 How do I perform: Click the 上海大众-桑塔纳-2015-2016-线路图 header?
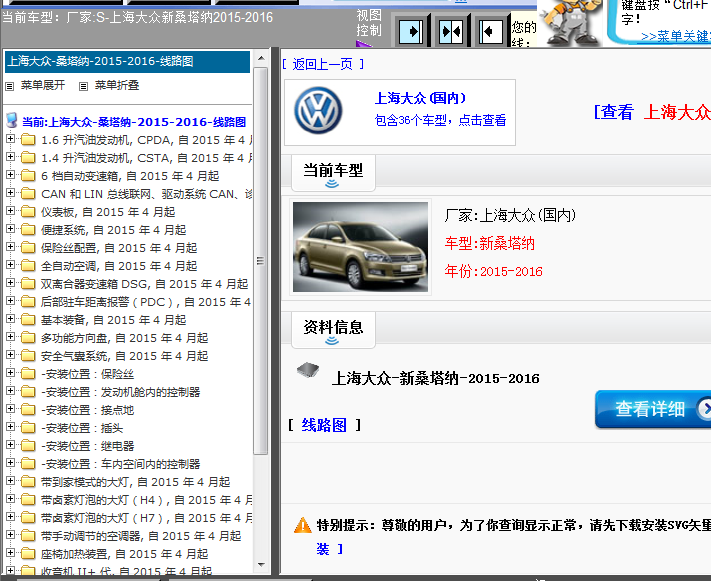(x=127, y=62)
